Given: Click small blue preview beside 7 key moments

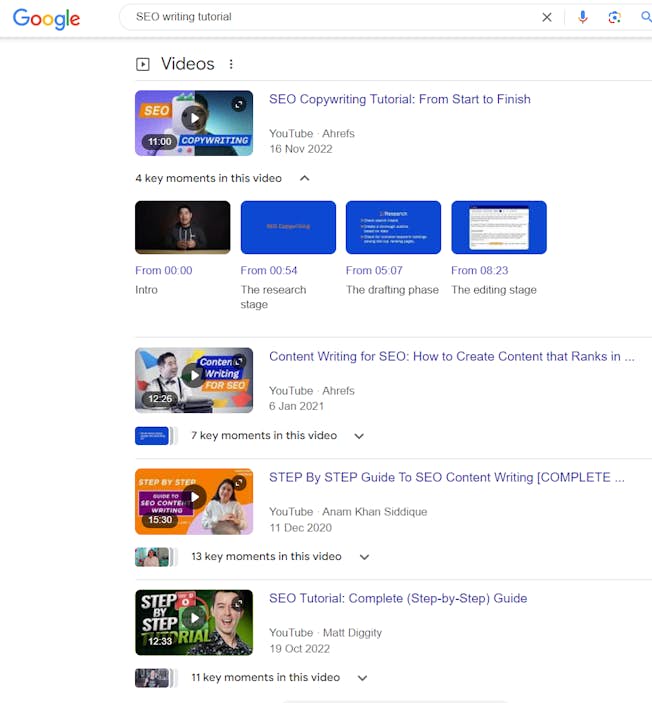Looking at the screenshot, I should pyautogui.click(x=152, y=436).
